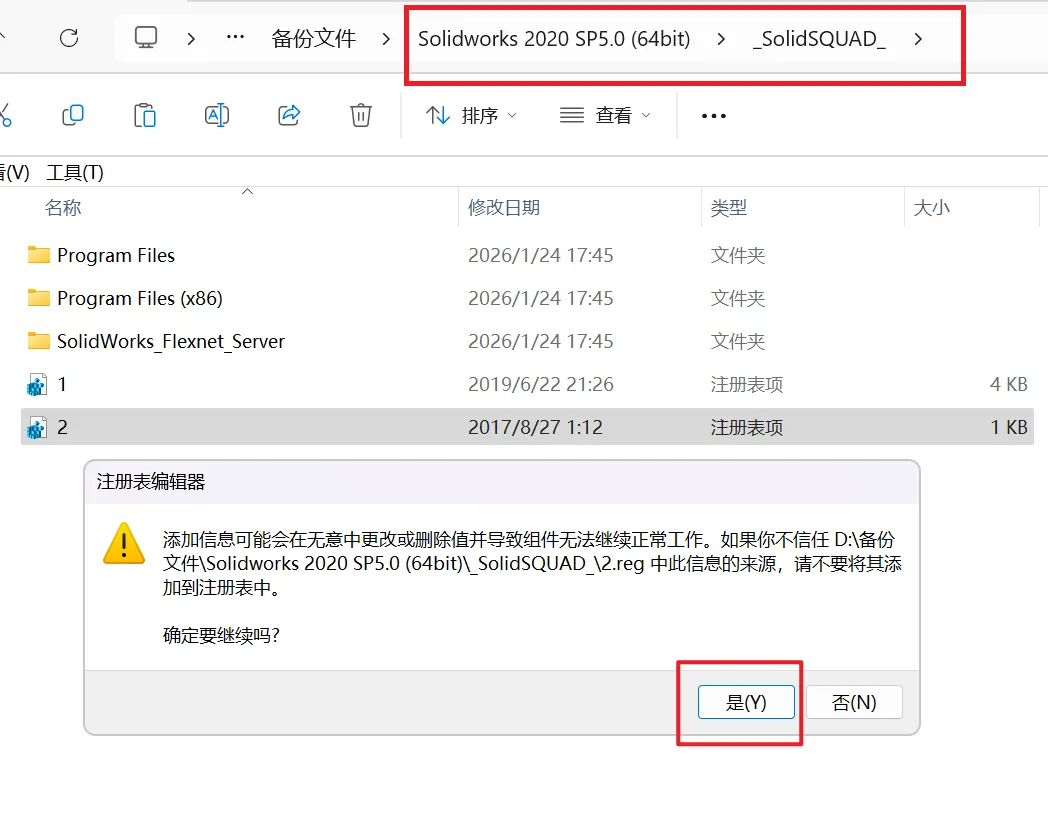Click the 注册表编辑器 dialog title

(151, 482)
